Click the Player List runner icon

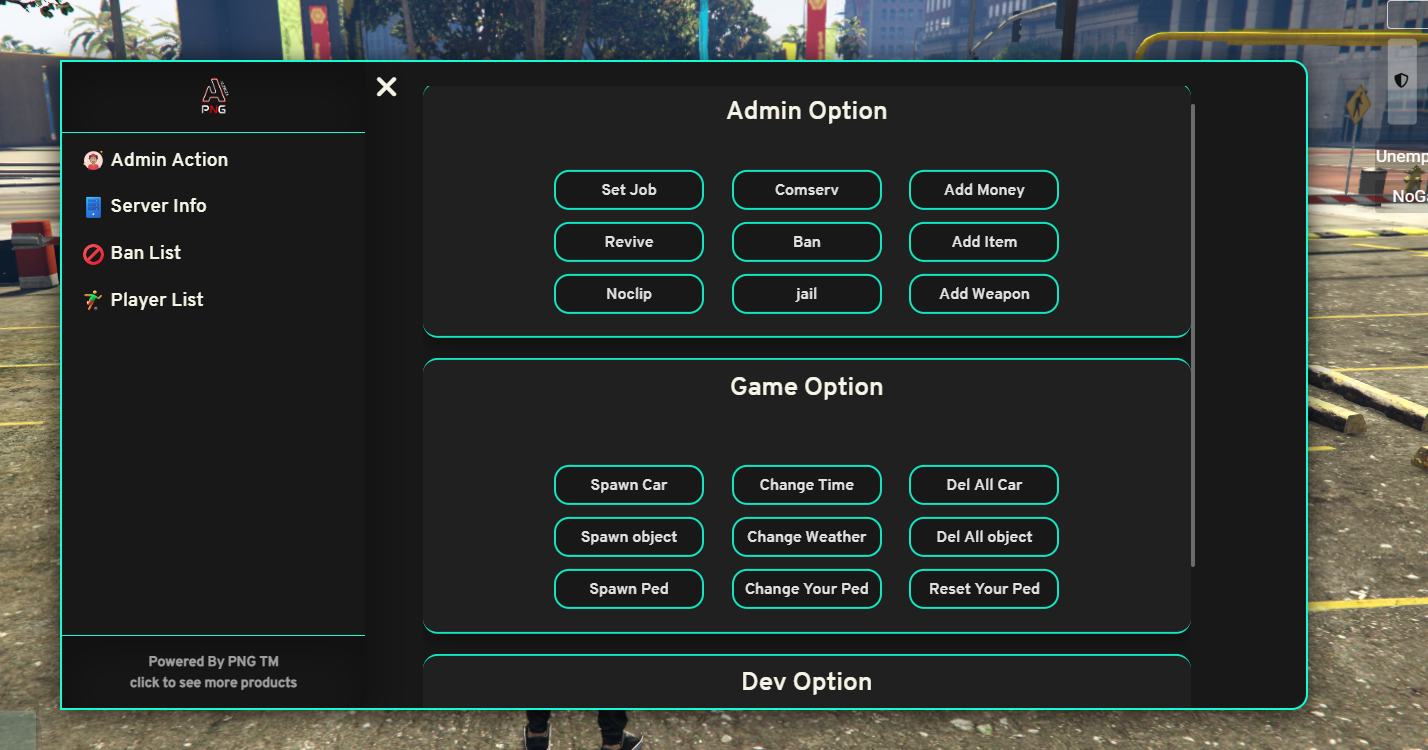click(x=93, y=300)
